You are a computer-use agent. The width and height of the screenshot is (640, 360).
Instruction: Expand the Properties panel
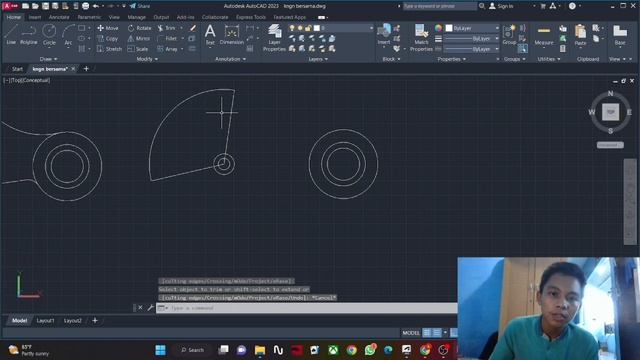click(x=451, y=59)
